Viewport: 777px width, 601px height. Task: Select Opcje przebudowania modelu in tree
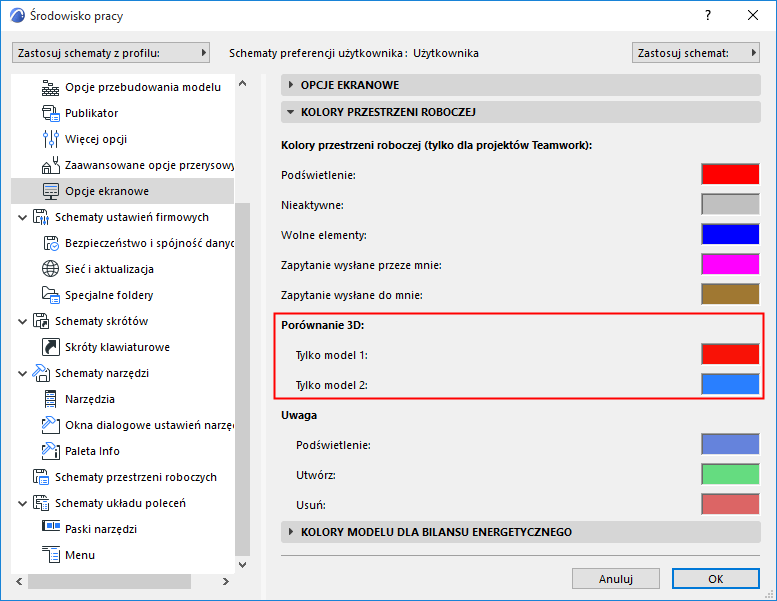tap(143, 87)
